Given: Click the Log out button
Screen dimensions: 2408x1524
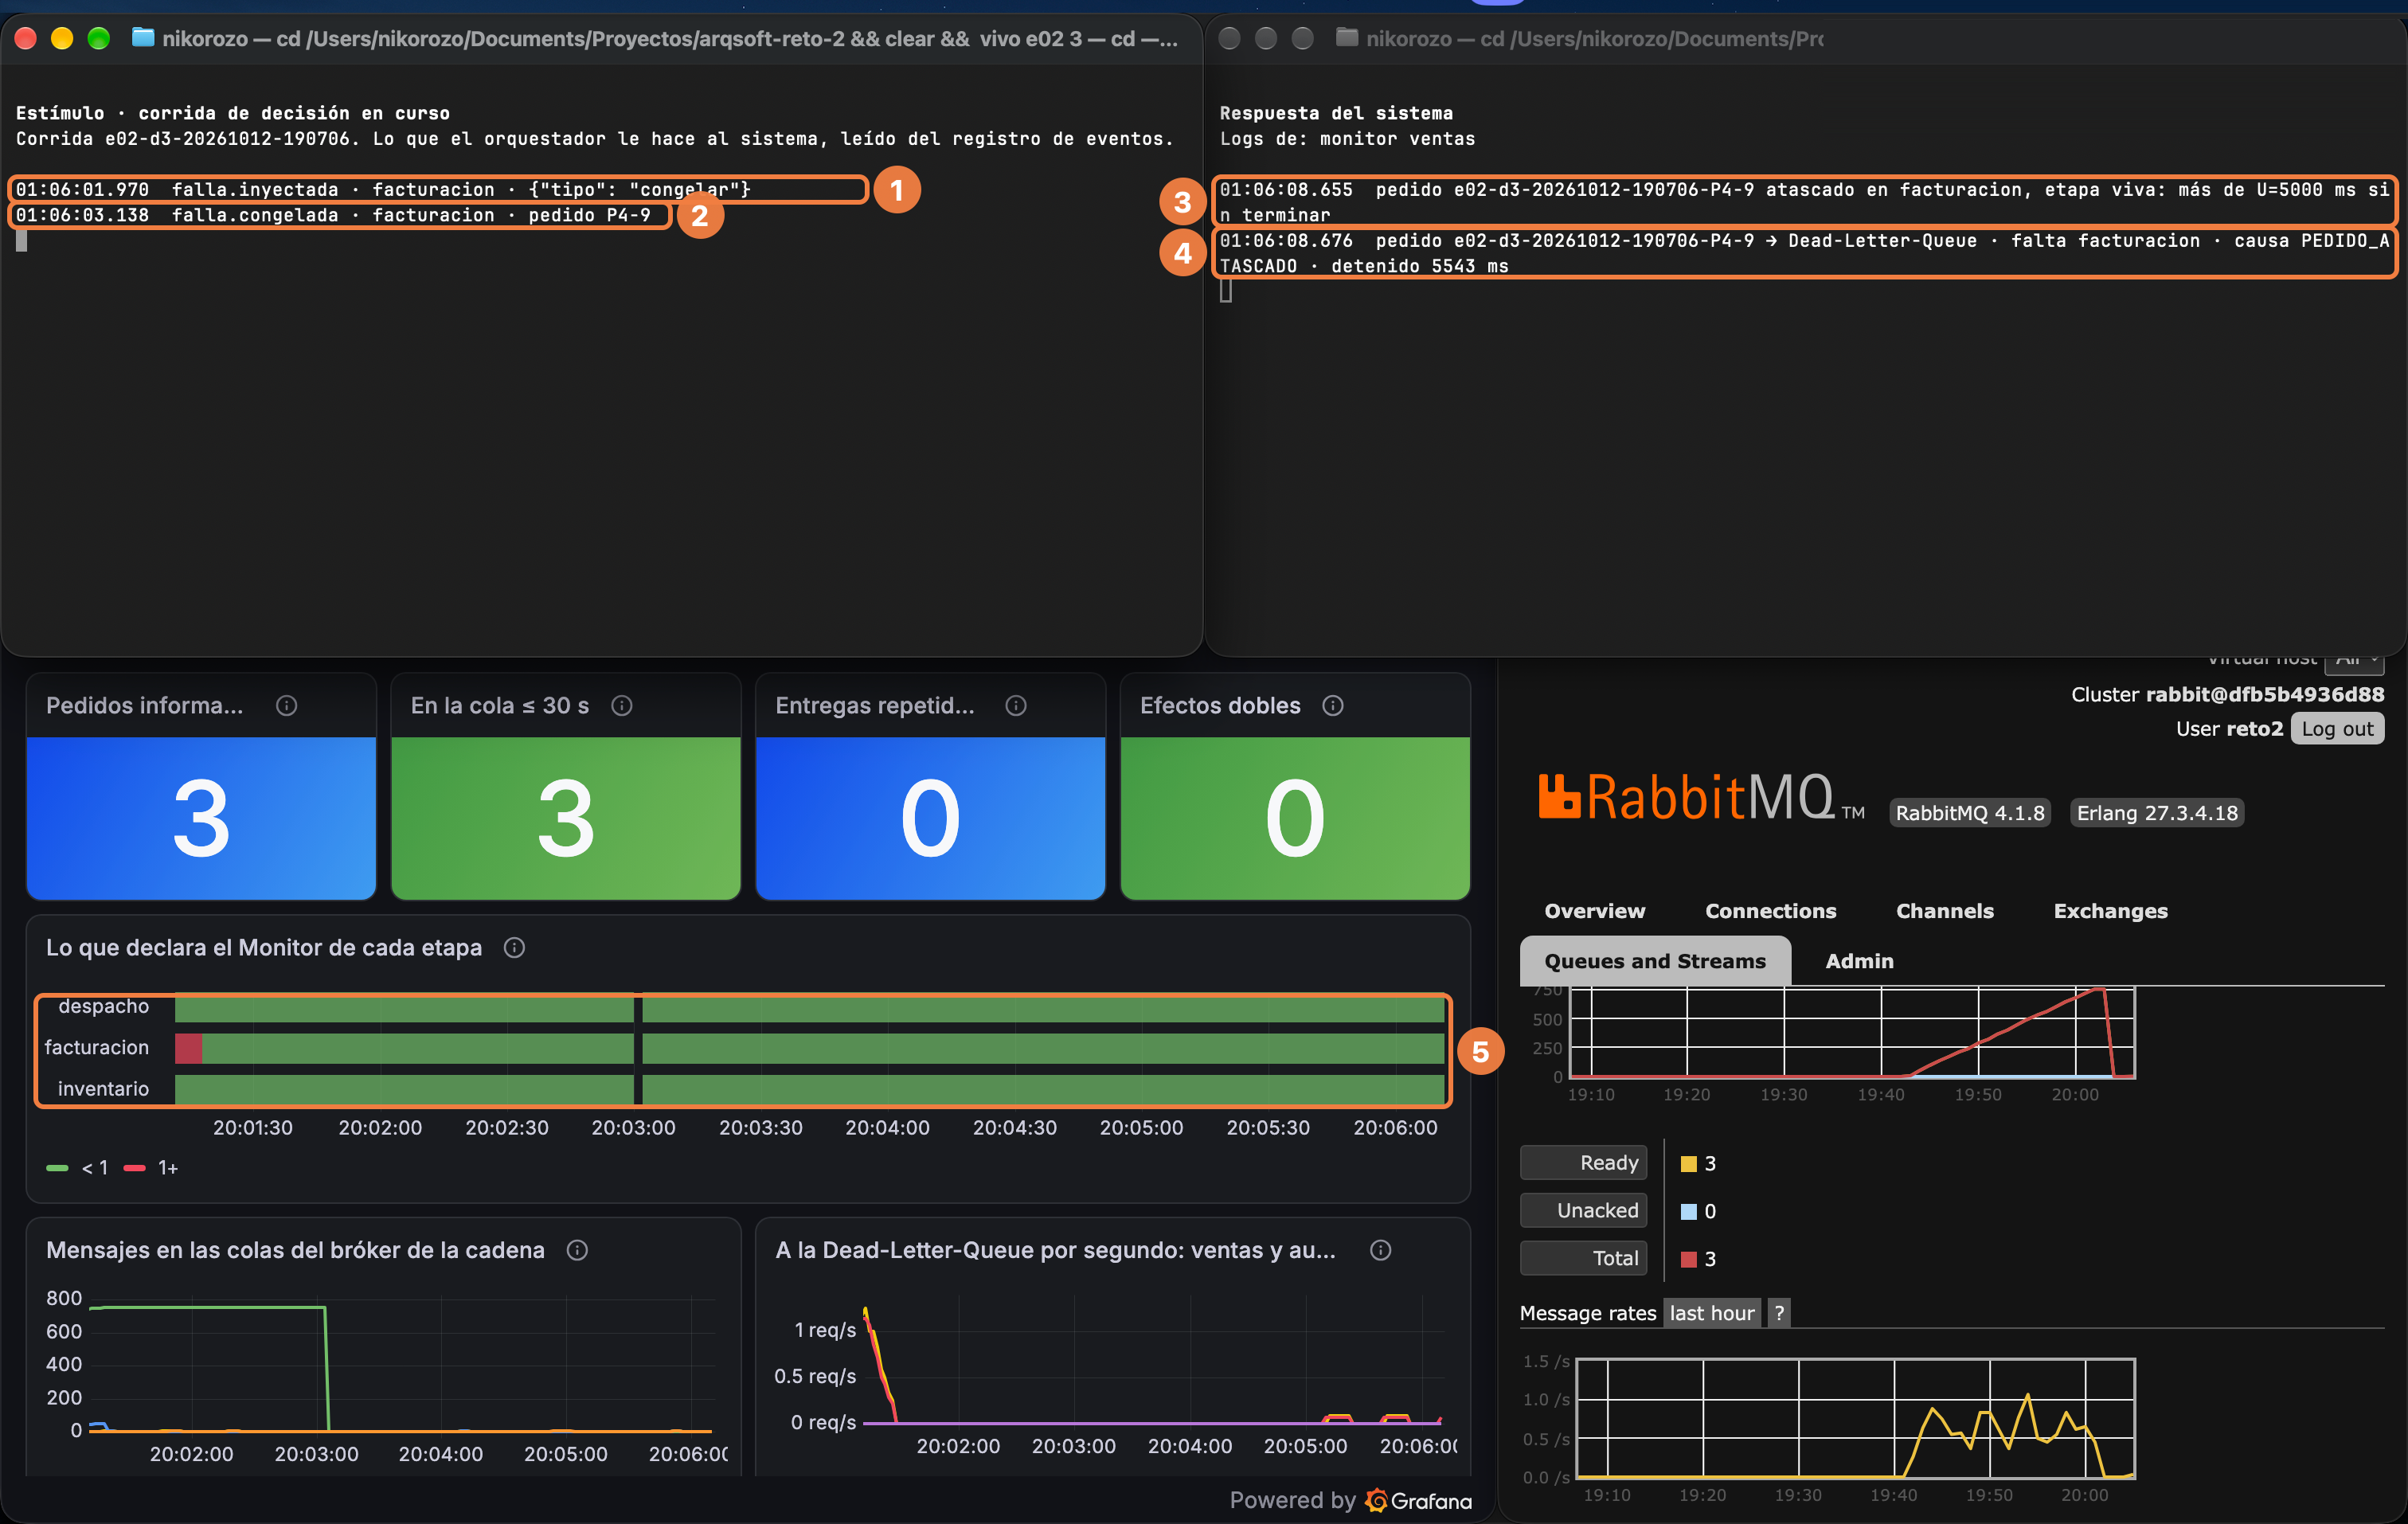Looking at the screenshot, I should (2337, 729).
